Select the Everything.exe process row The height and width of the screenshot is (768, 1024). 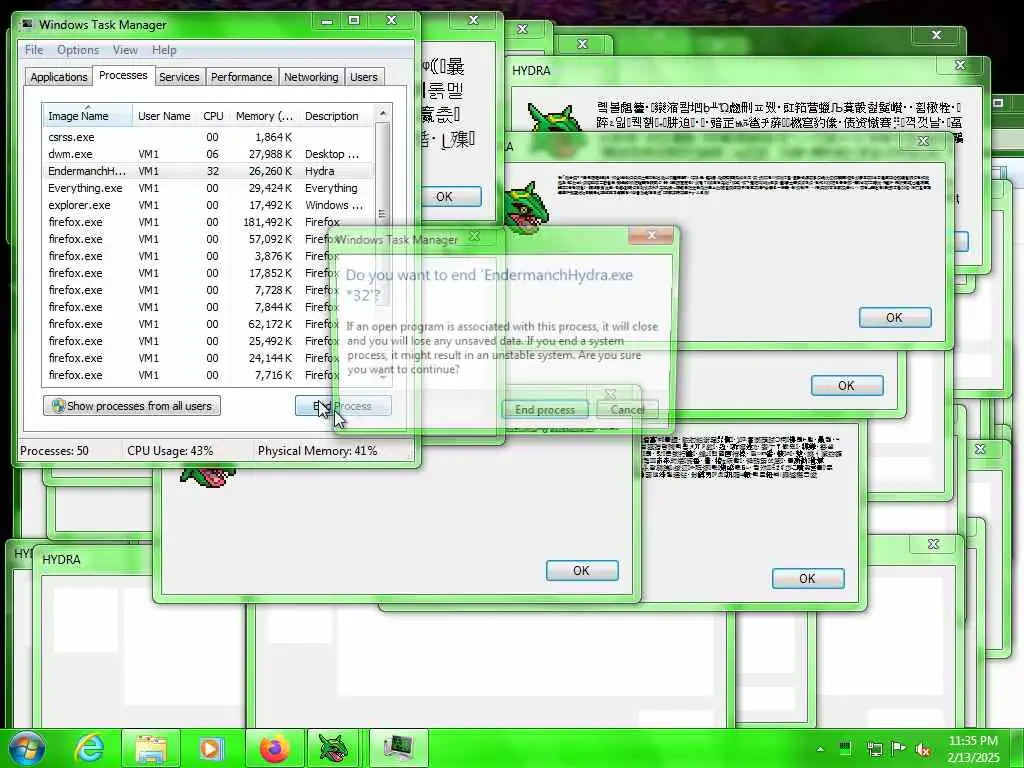(x=209, y=188)
